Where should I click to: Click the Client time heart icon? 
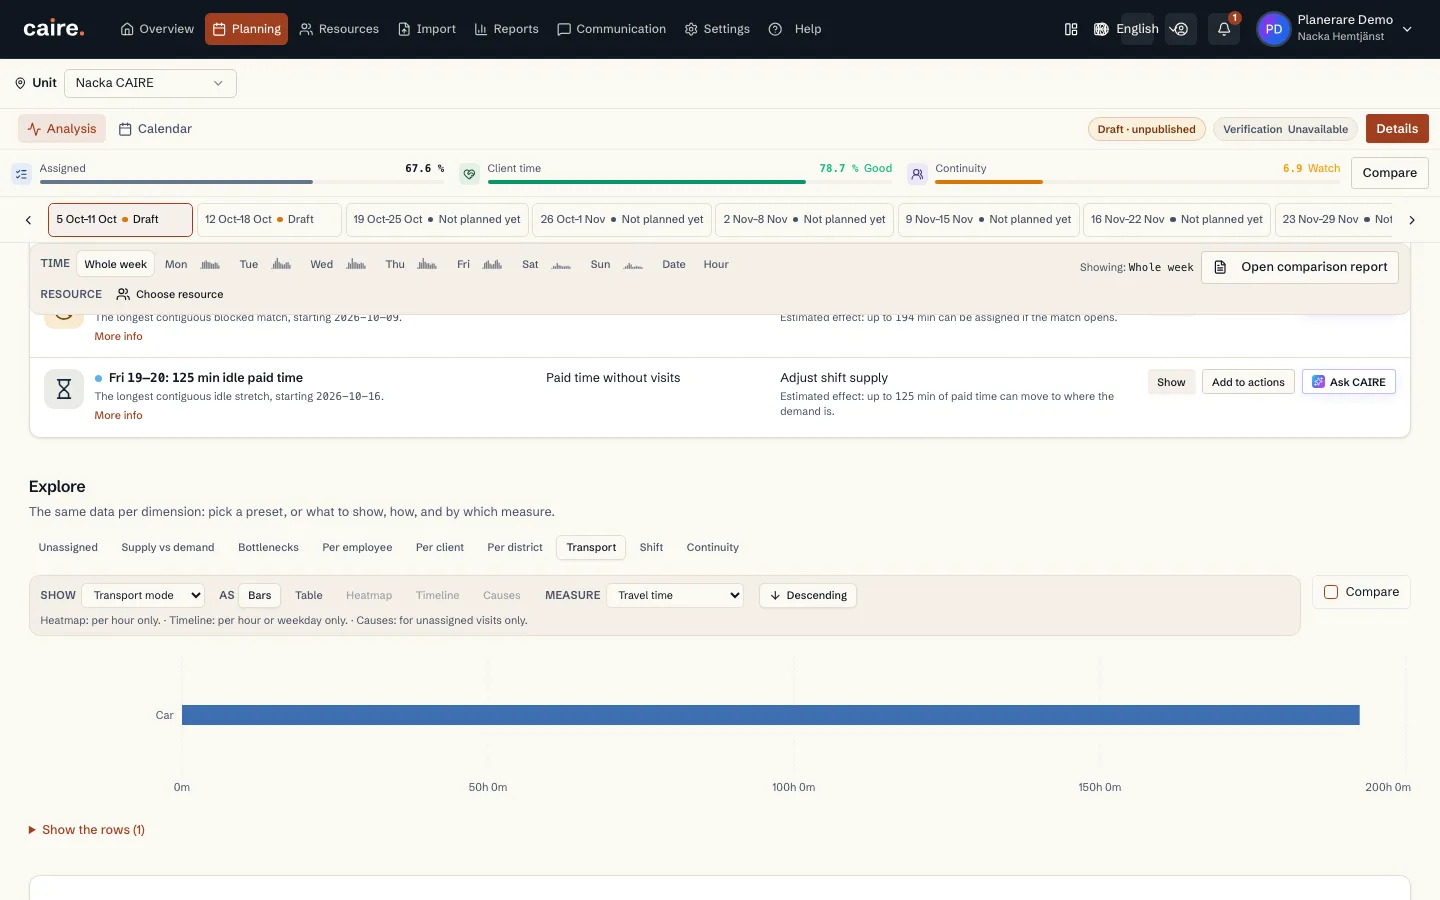[x=469, y=174]
